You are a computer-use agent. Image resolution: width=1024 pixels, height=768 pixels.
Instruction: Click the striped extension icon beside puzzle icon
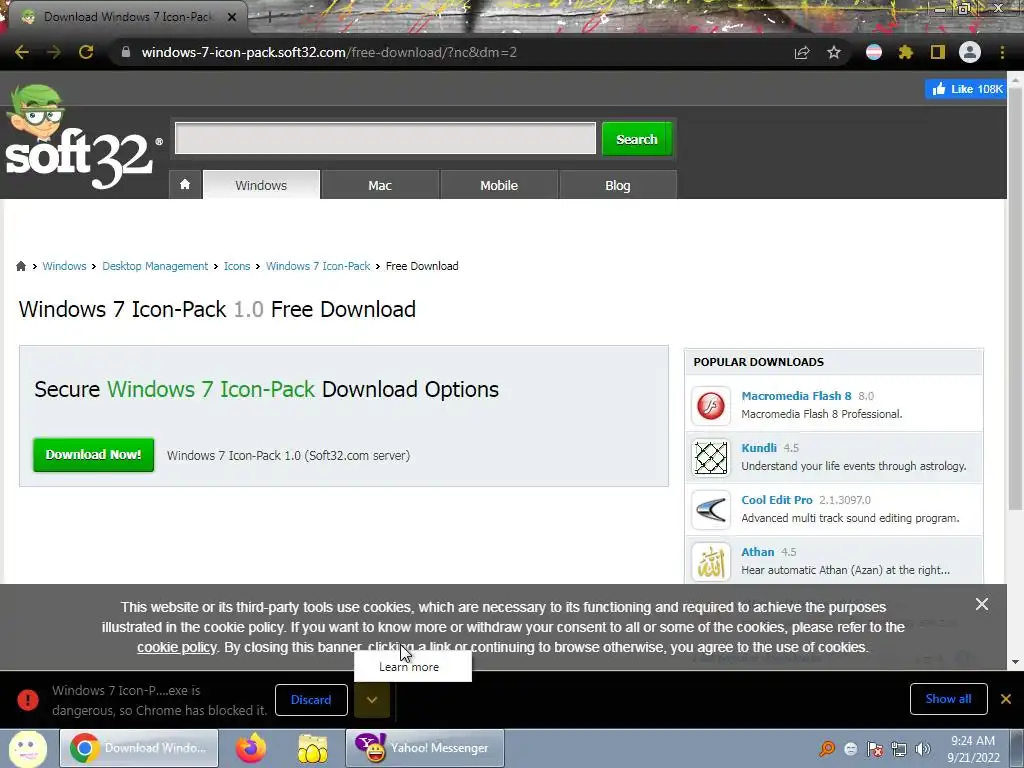coord(874,52)
